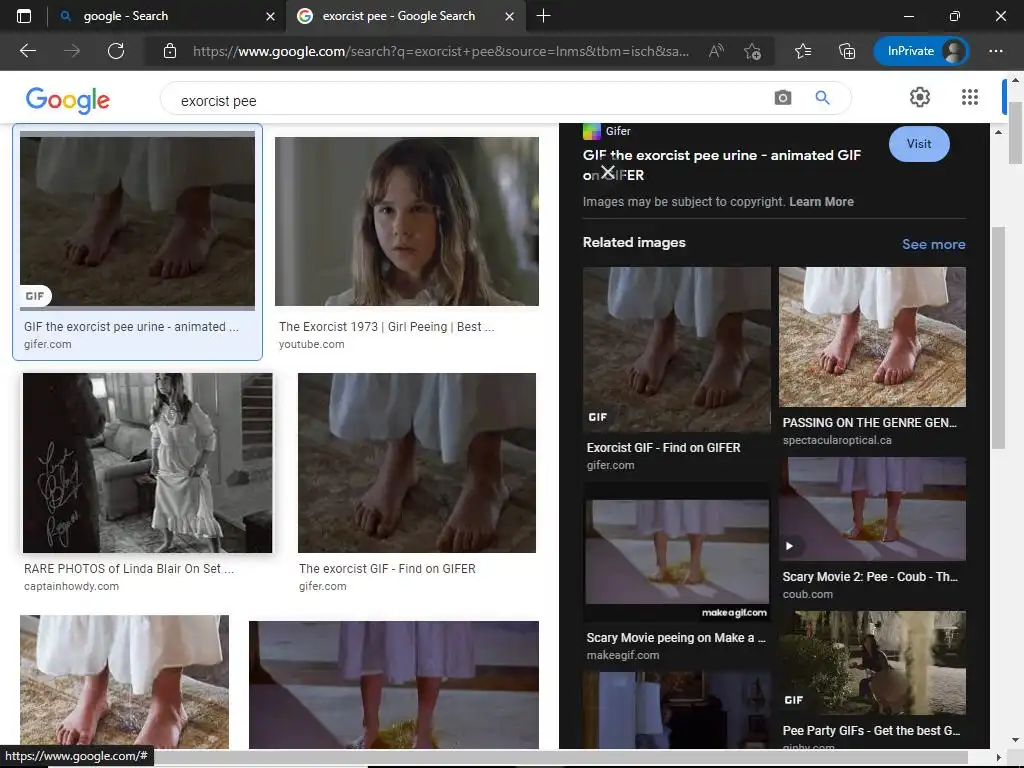This screenshot has height=768, width=1024.
Task: Open 'The Exorcist 1973 | Girl Peeing' thumbnail
Action: pos(407,221)
